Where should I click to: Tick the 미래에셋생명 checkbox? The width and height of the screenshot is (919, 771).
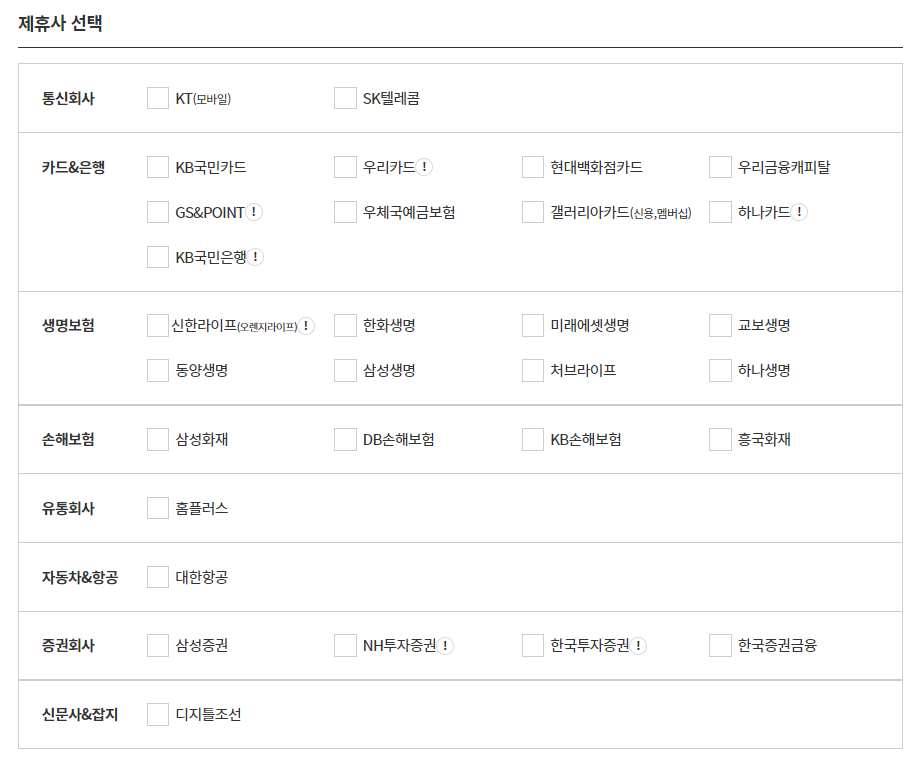click(533, 325)
